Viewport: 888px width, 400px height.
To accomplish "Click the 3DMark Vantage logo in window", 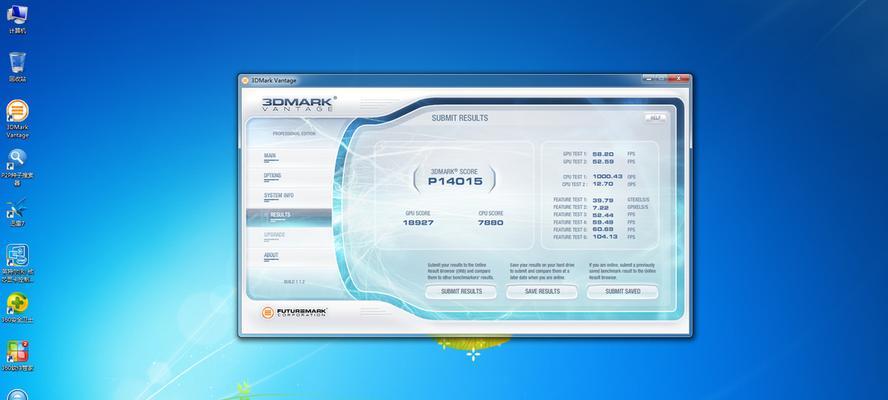I will pos(298,104).
